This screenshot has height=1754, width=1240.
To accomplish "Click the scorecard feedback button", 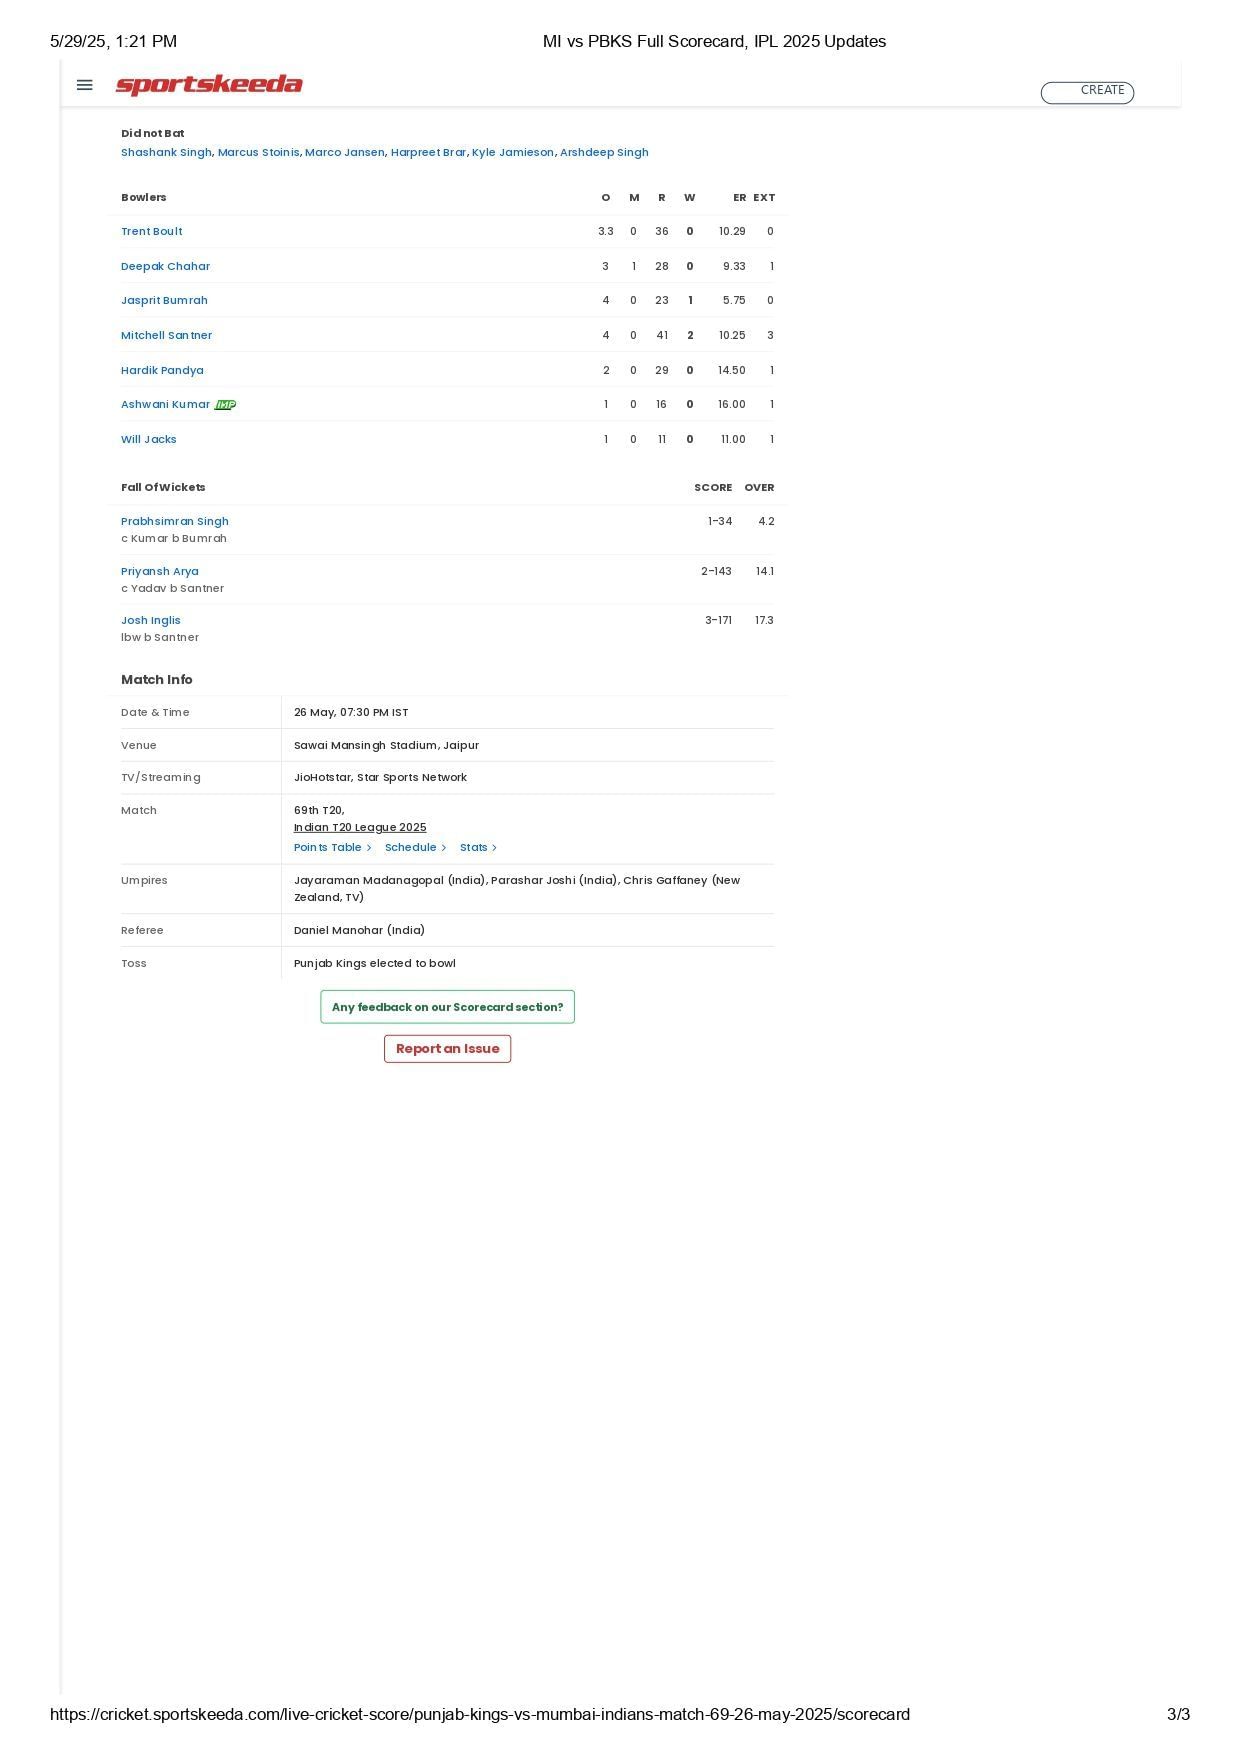I will pyautogui.click(x=447, y=1007).
